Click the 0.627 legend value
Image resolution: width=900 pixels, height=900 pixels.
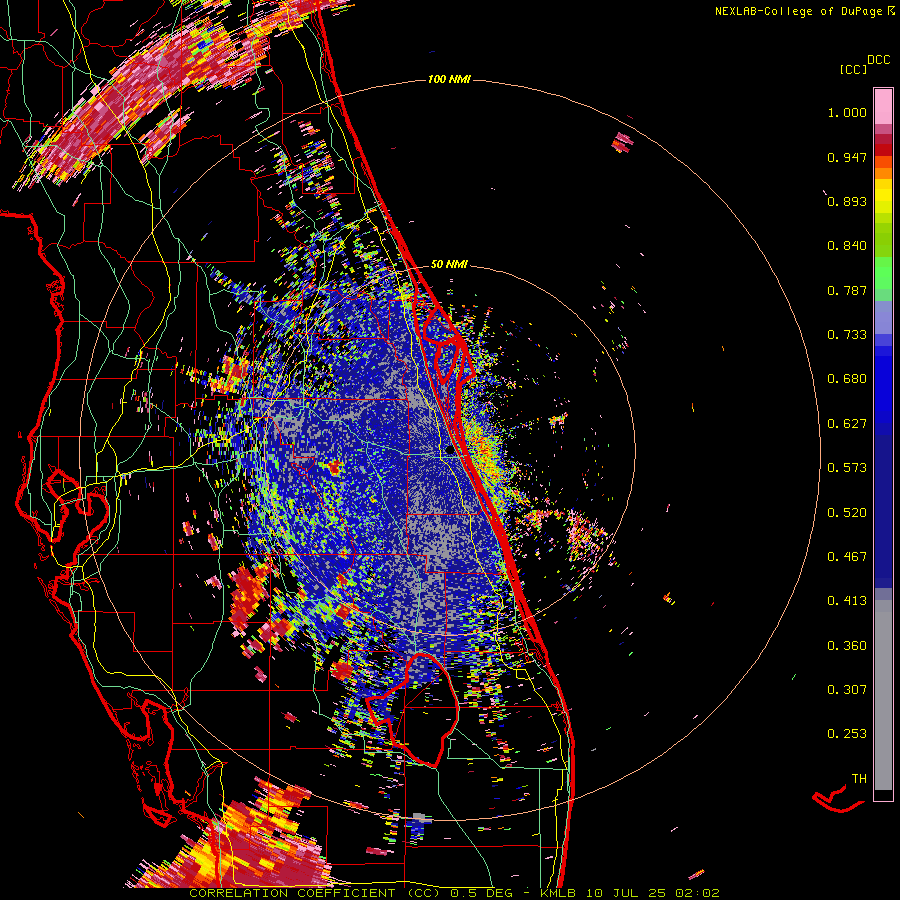[847, 424]
